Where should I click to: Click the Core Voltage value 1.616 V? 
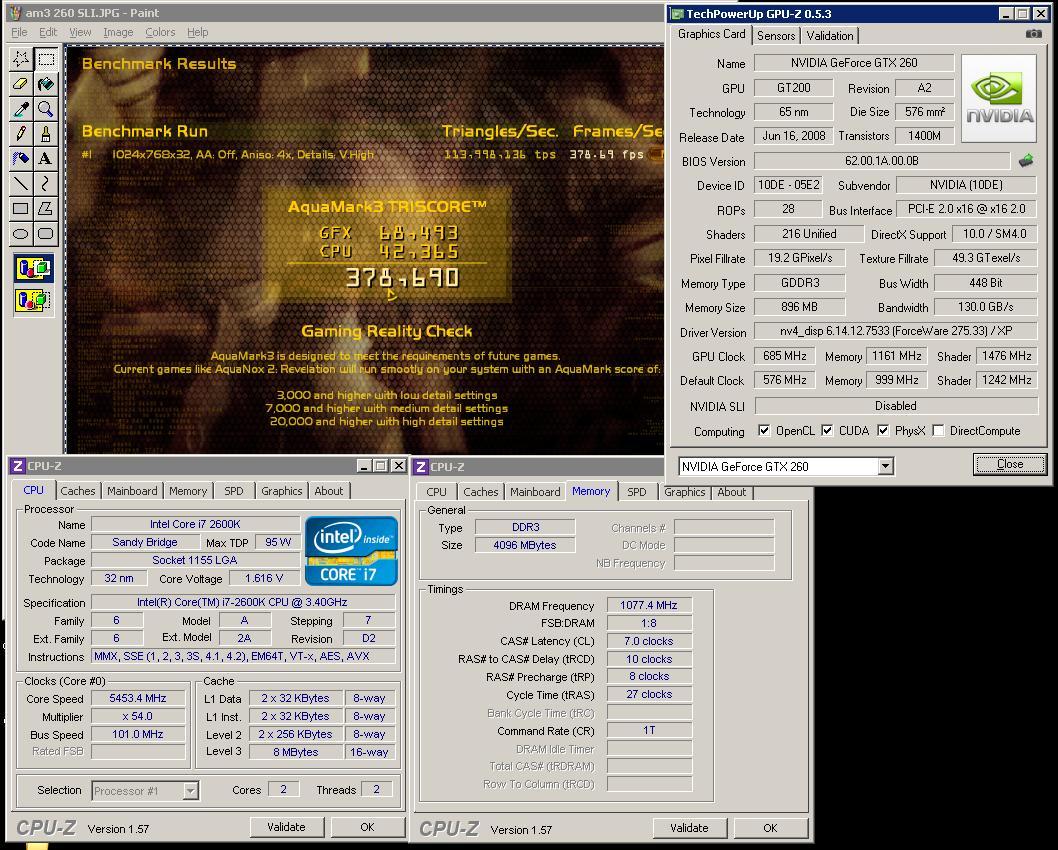click(264, 578)
